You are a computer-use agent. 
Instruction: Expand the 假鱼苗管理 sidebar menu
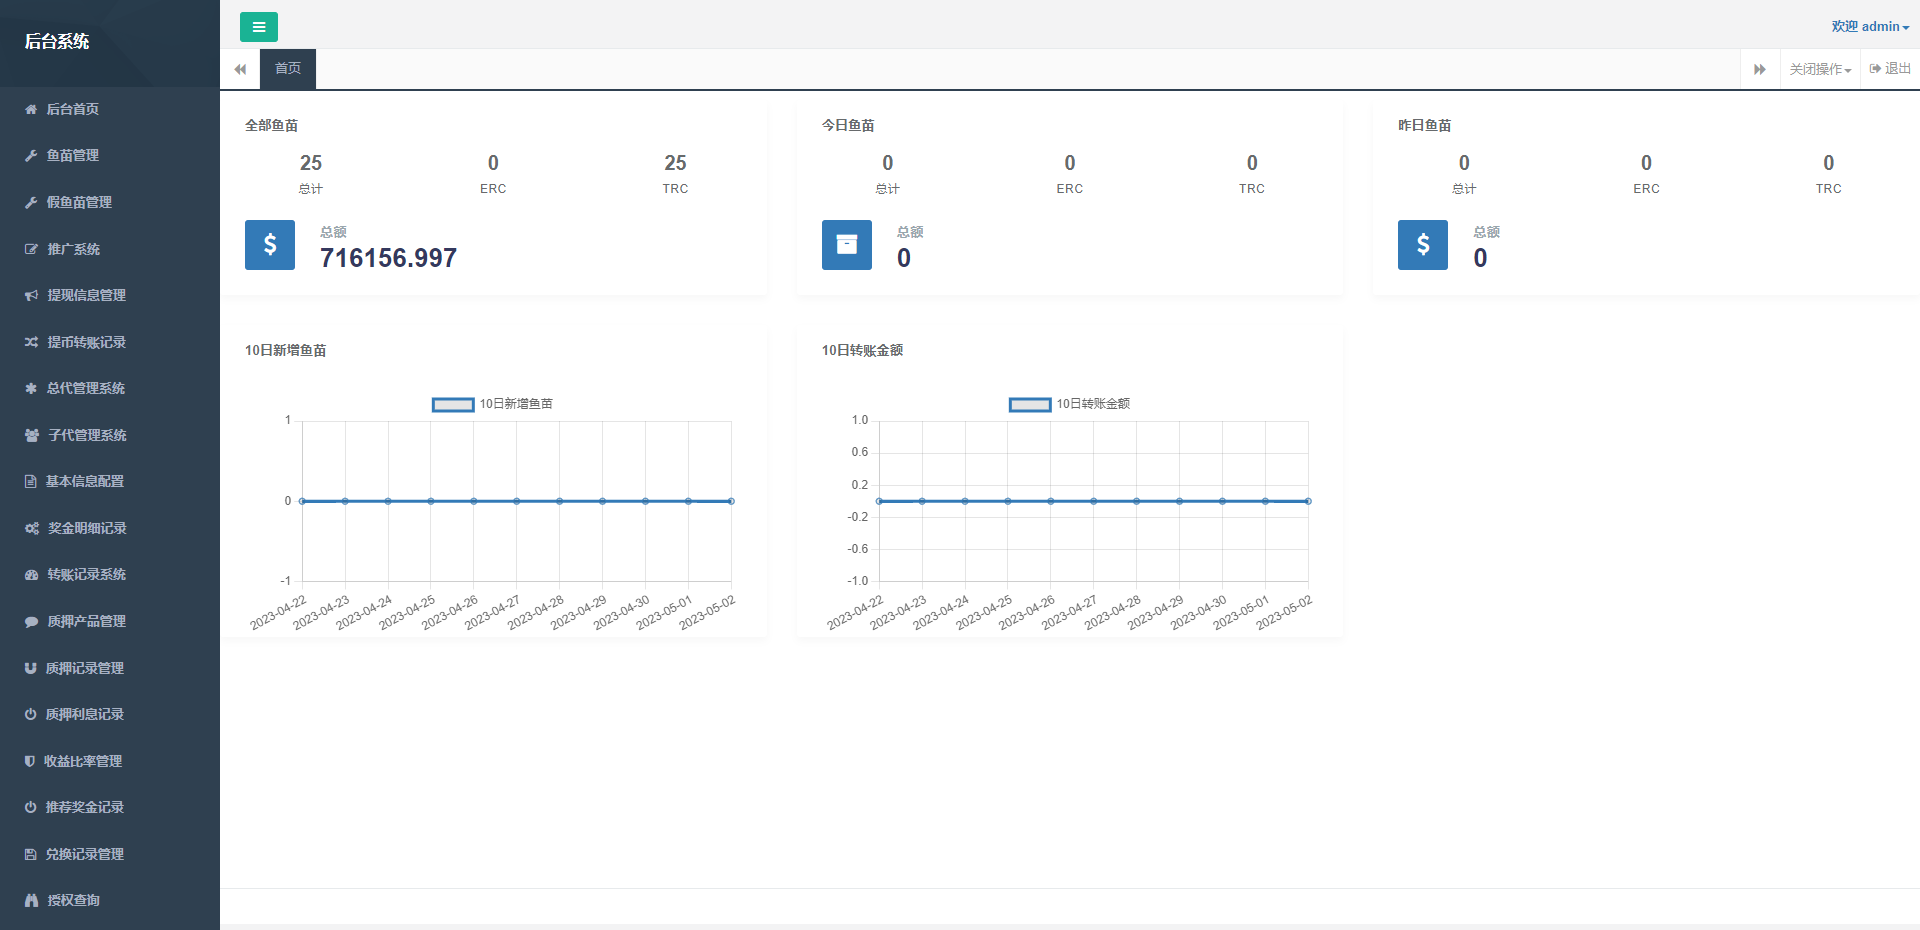[x=79, y=202]
